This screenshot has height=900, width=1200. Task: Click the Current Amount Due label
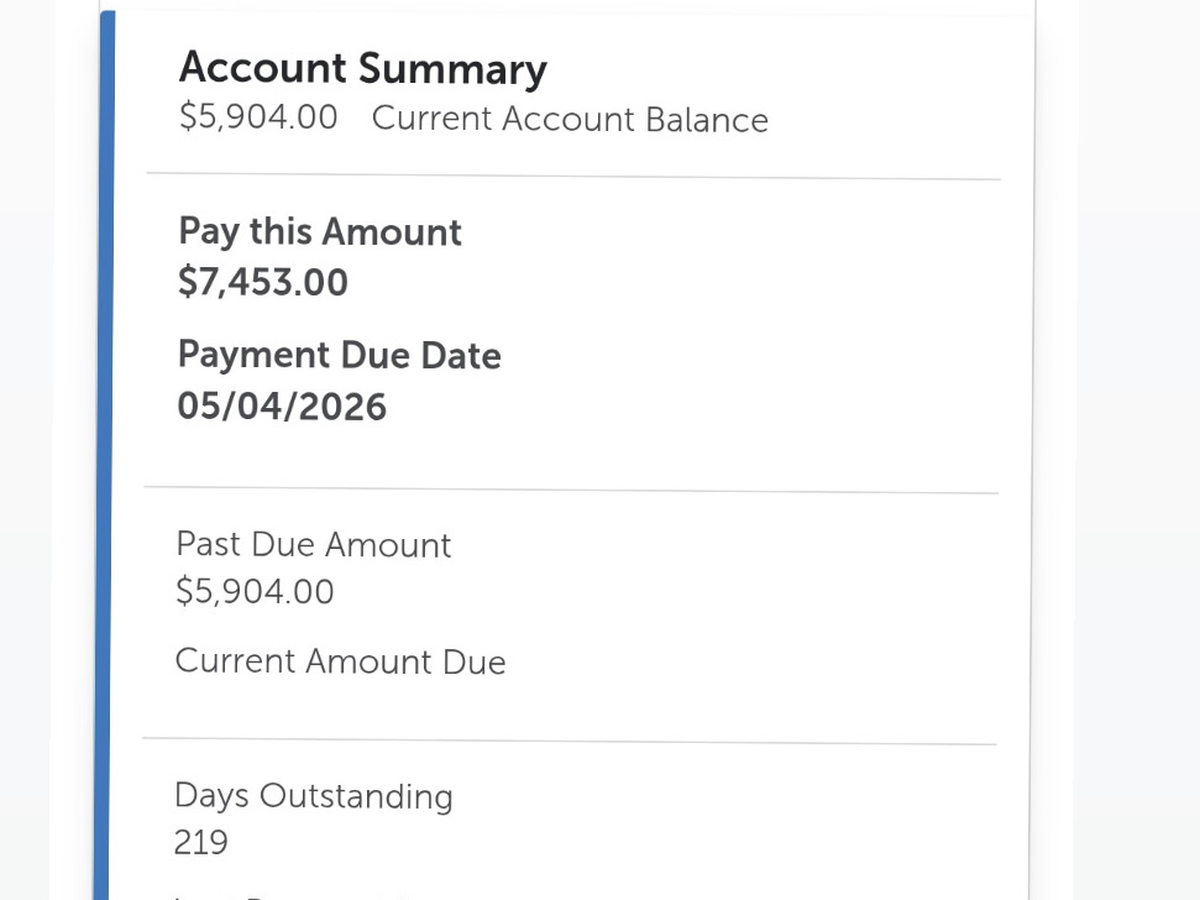tap(340, 662)
